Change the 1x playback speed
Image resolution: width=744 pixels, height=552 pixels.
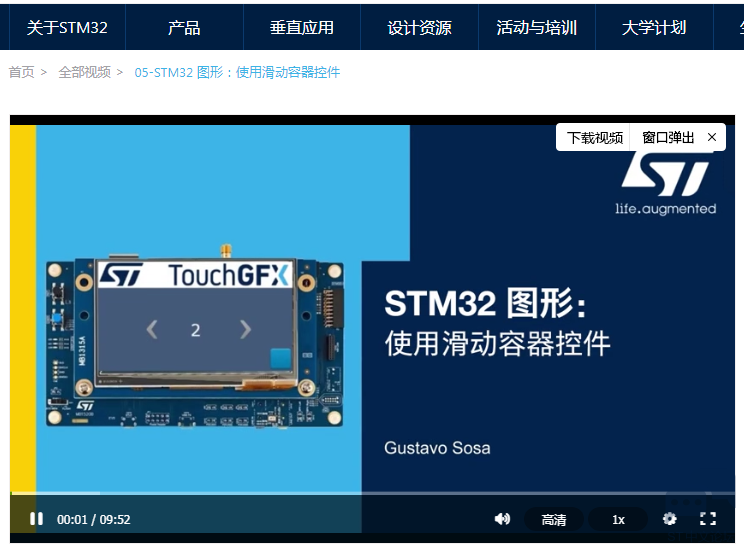click(618, 520)
